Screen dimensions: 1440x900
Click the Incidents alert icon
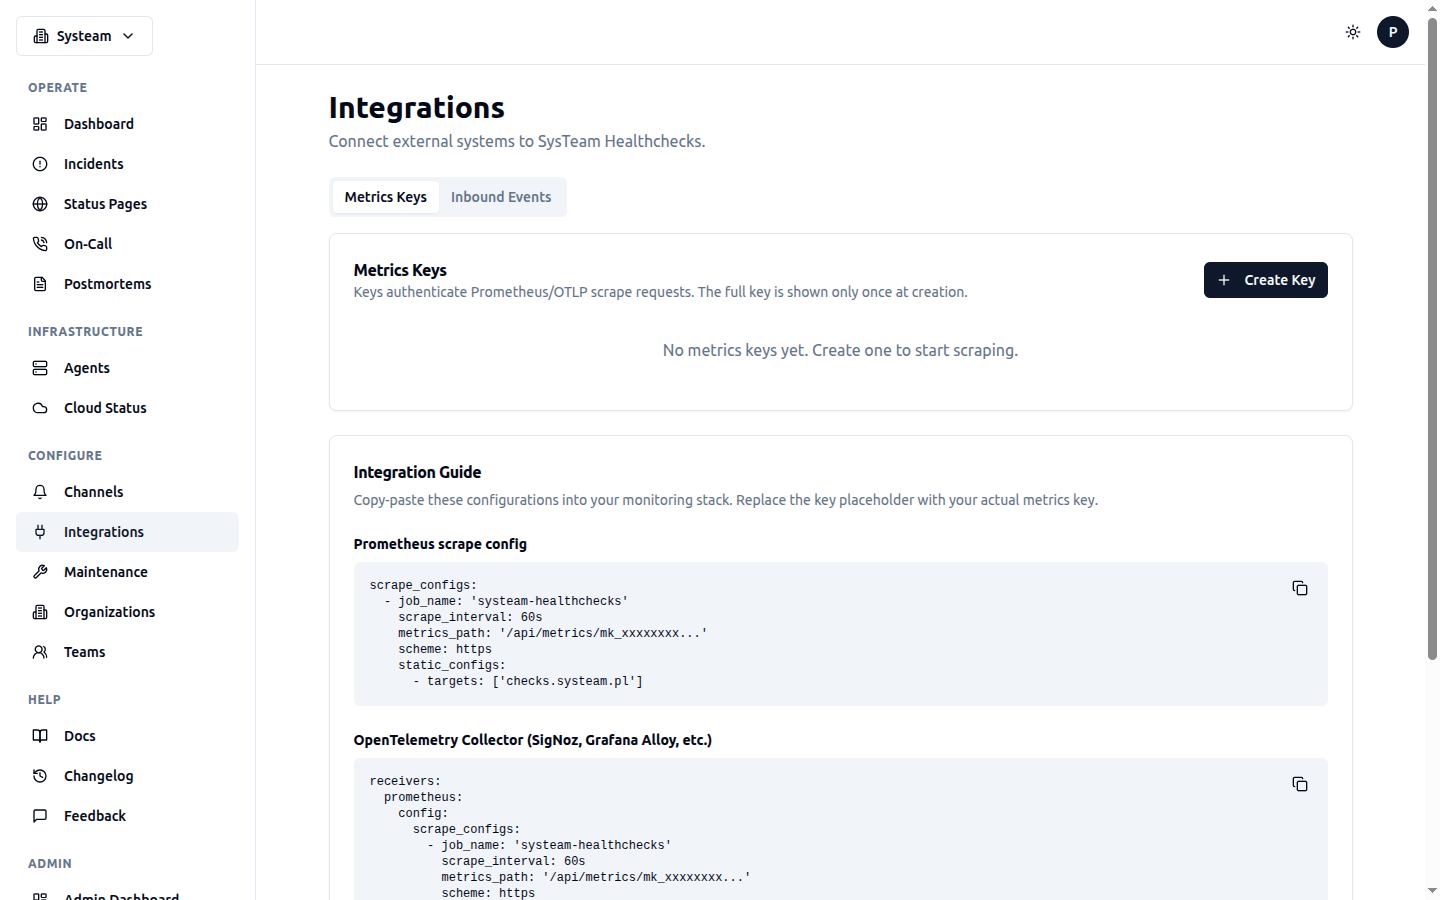pos(40,164)
